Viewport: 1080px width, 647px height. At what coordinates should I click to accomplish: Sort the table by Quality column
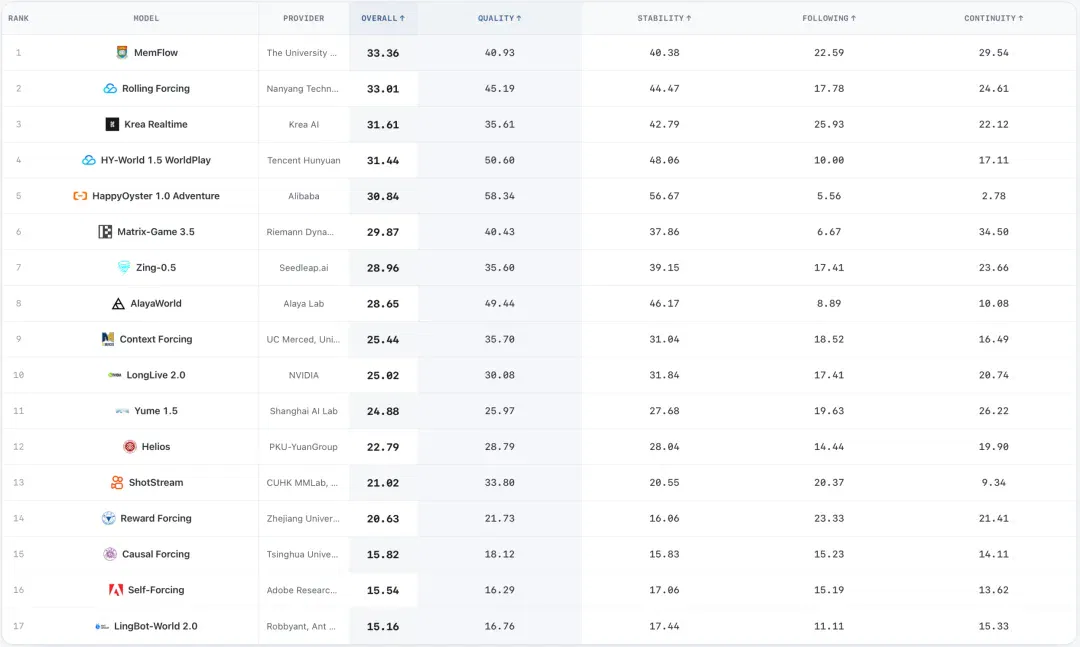(499, 18)
